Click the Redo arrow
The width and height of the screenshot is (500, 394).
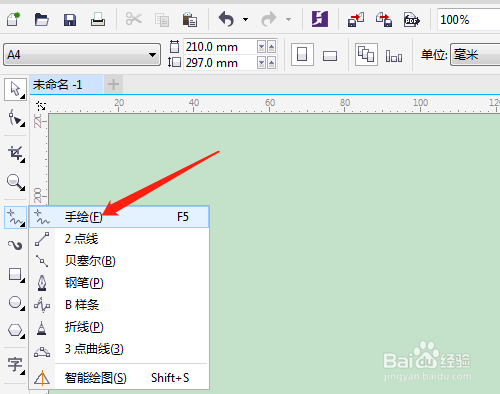click(269, 19)
